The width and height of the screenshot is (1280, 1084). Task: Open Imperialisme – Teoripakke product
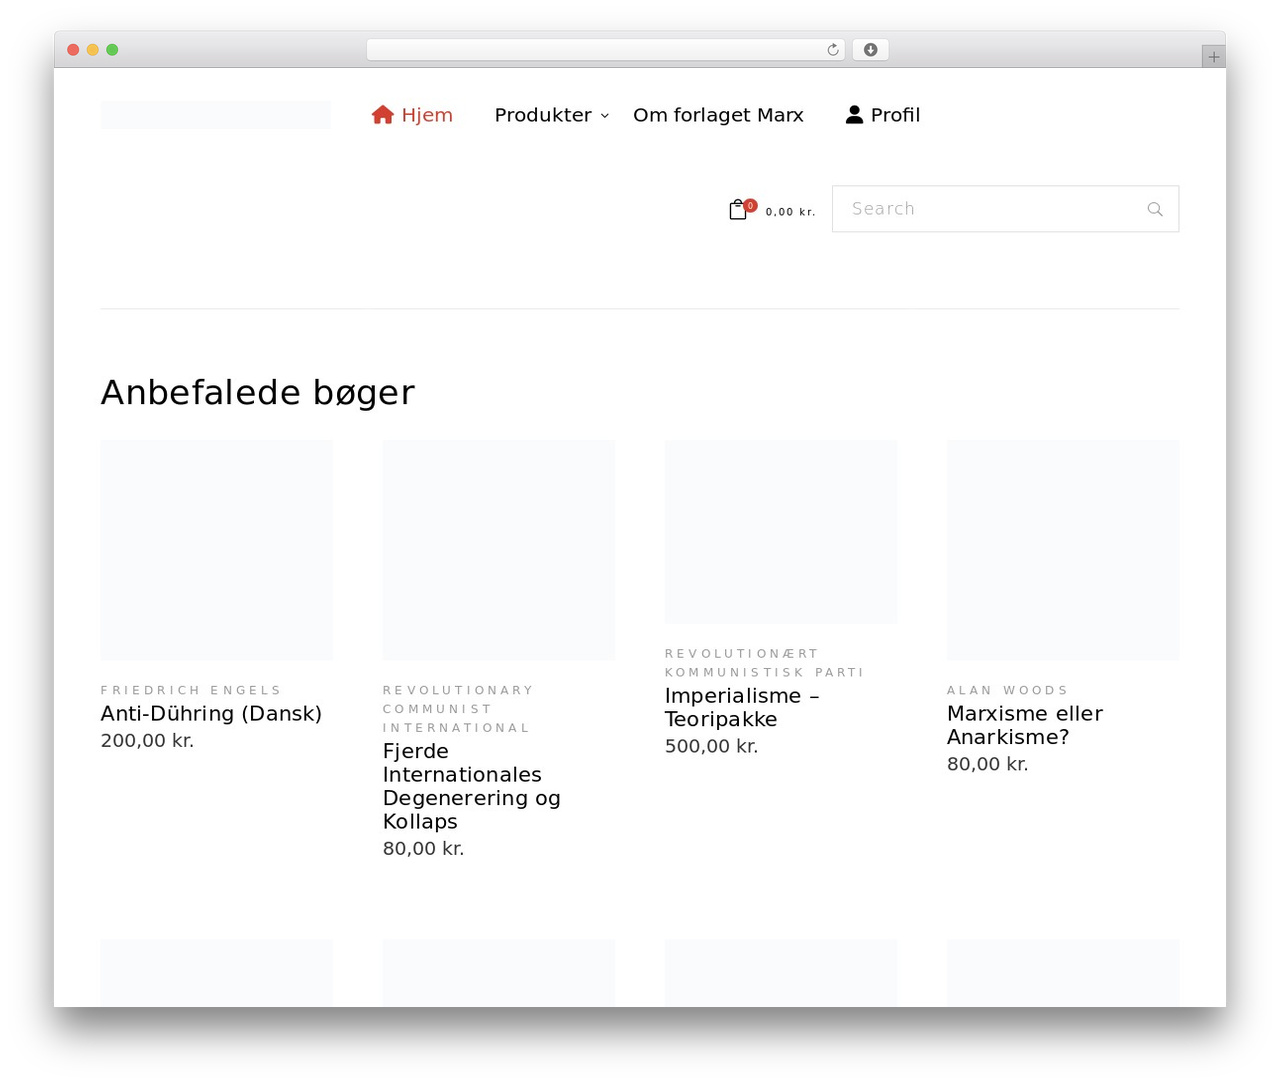point(742,707)
